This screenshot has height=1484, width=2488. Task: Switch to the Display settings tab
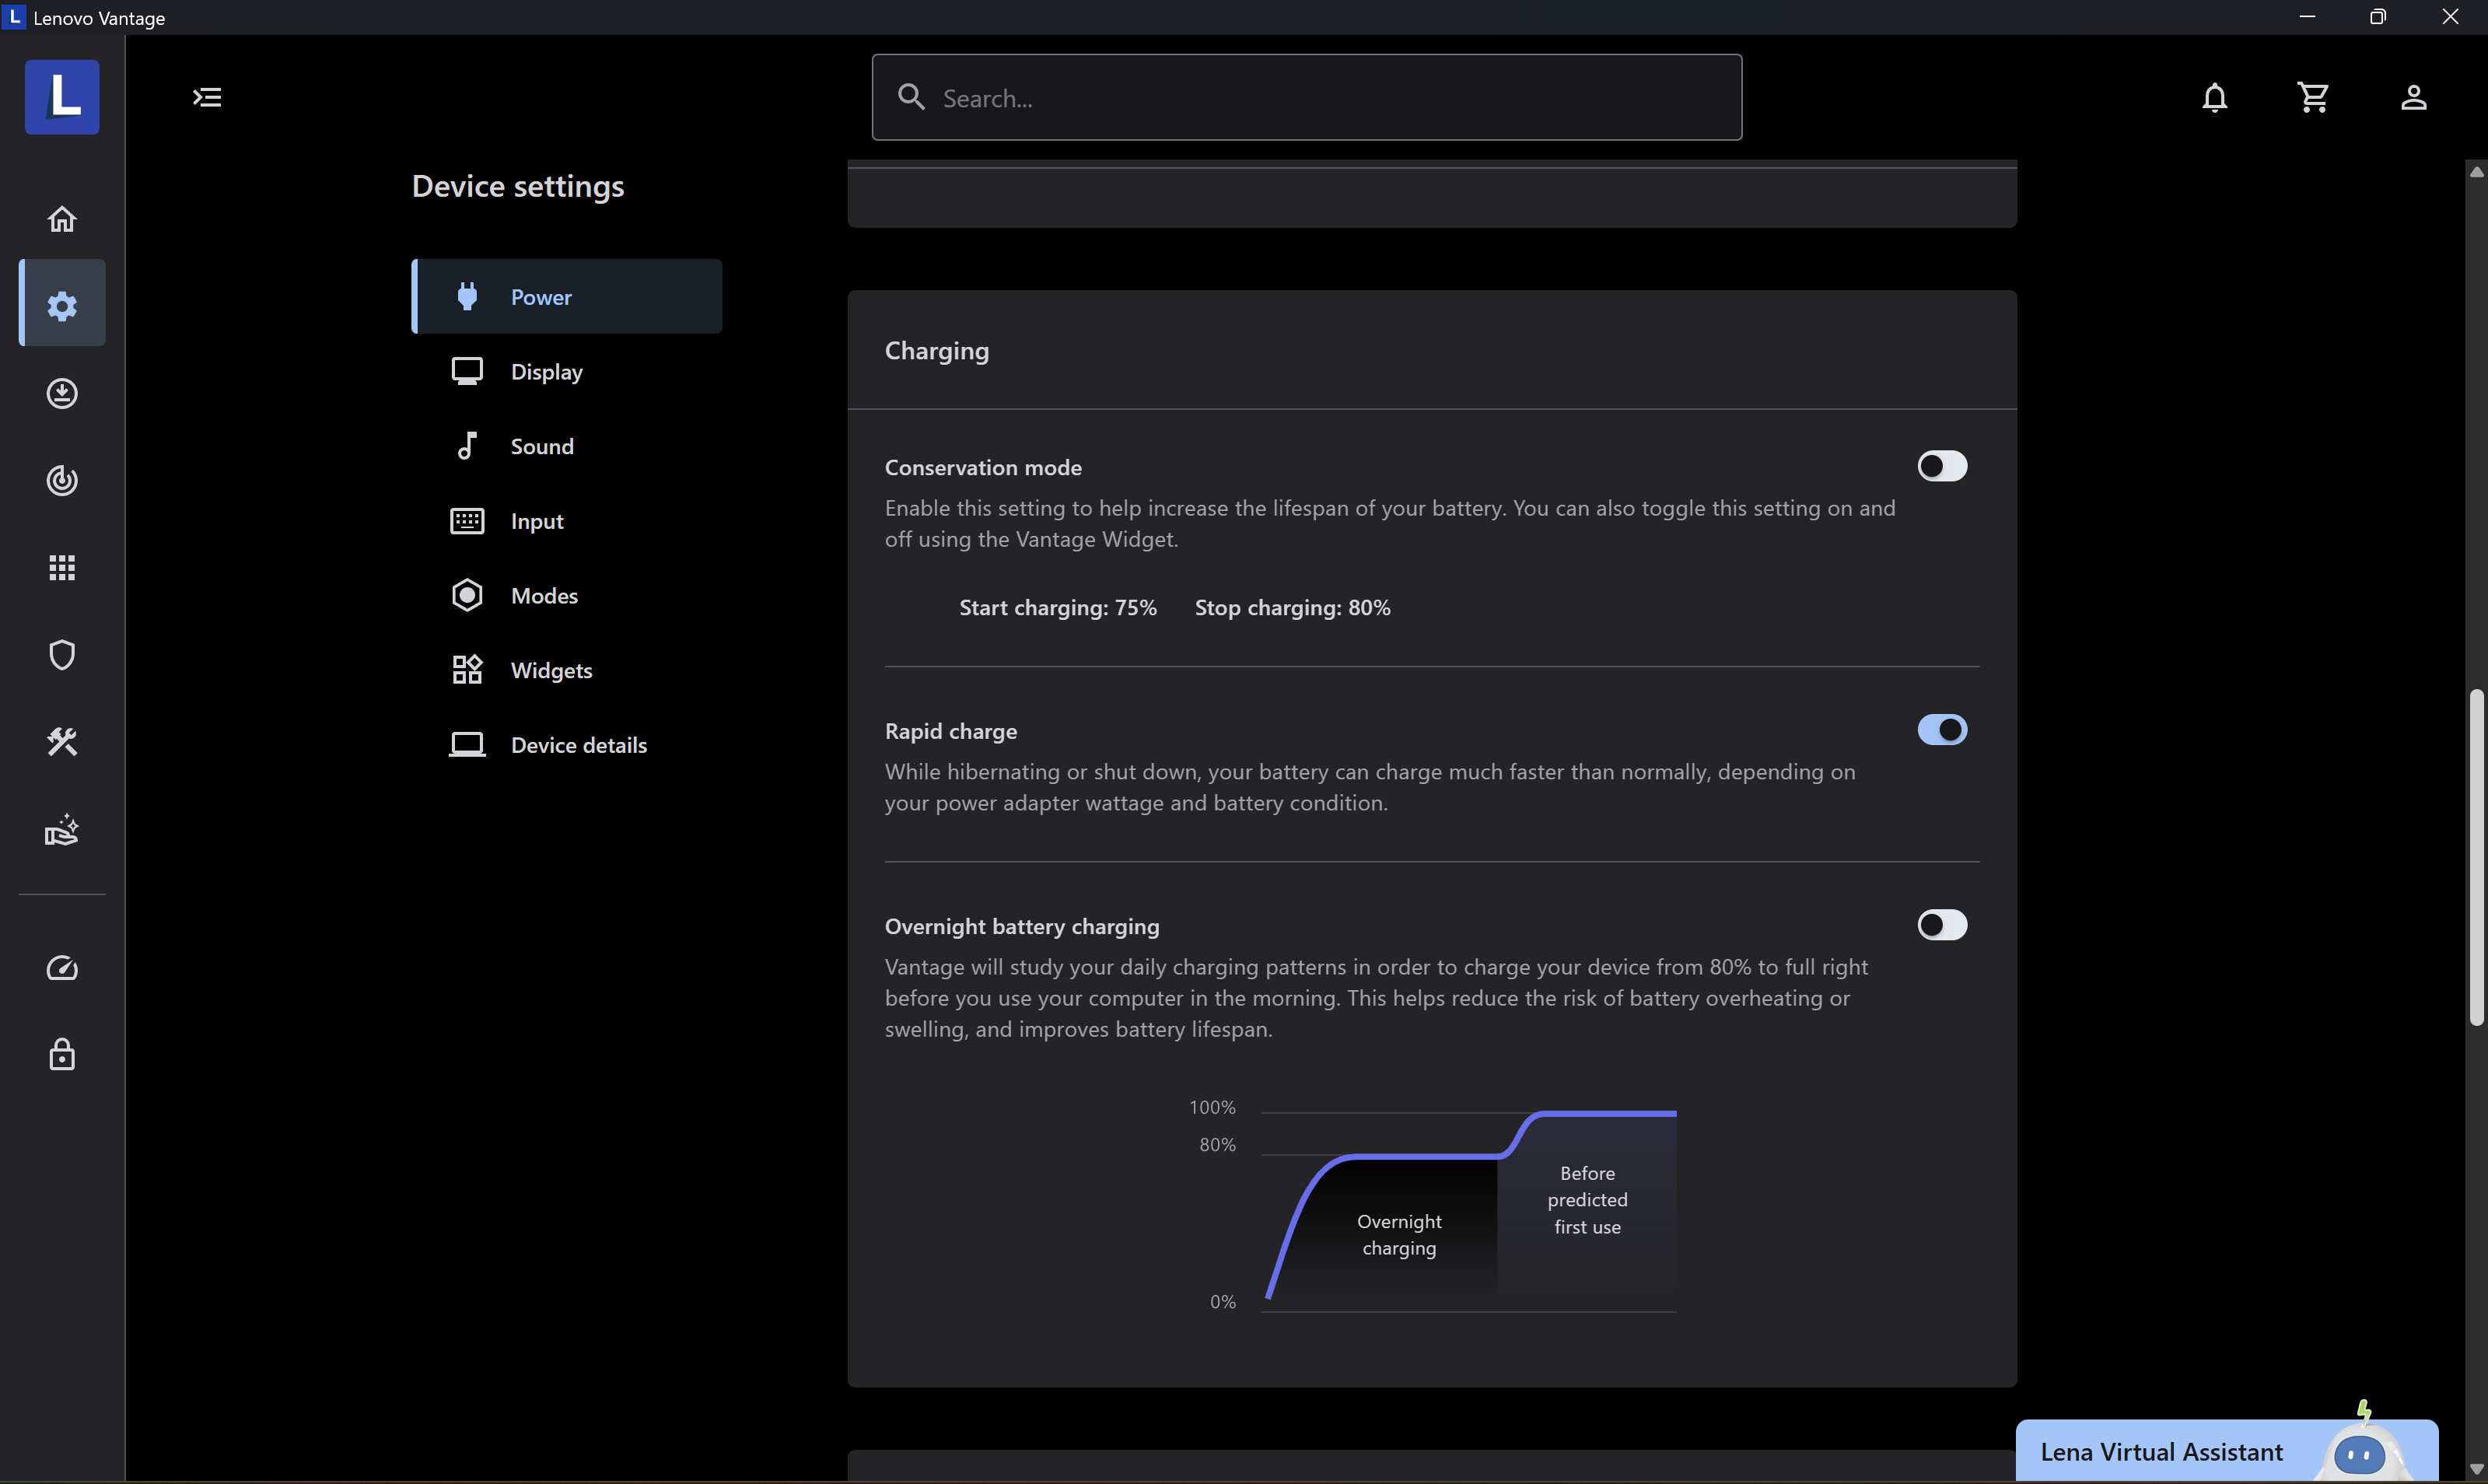point(546,372)
